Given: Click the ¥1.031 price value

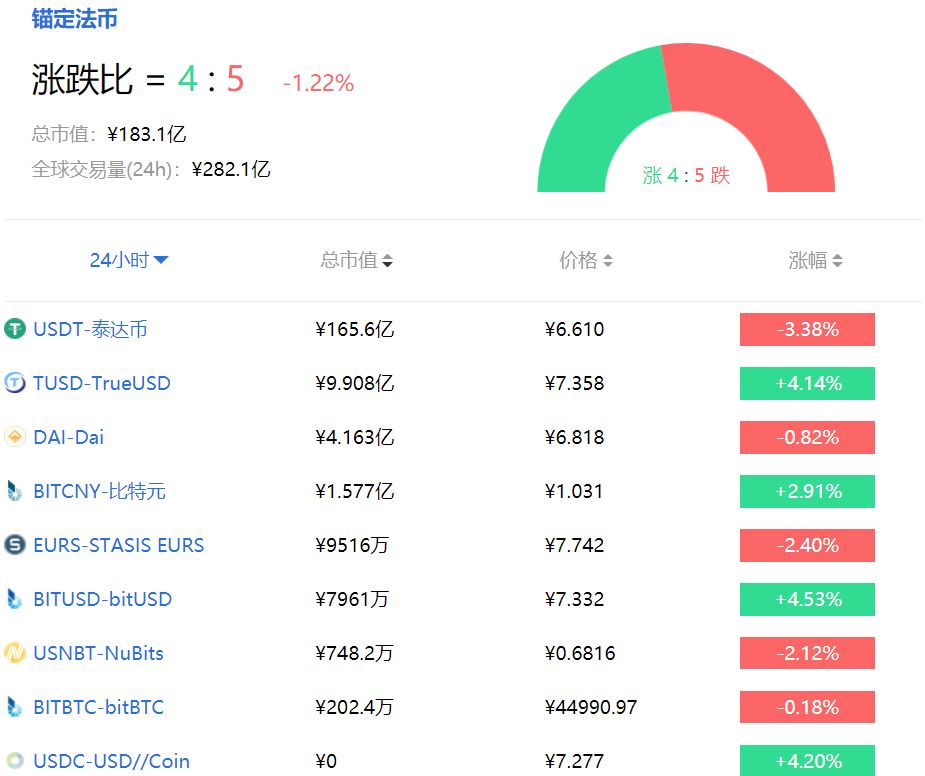Looking at the screenshot, I should click(x=574, y=491).
